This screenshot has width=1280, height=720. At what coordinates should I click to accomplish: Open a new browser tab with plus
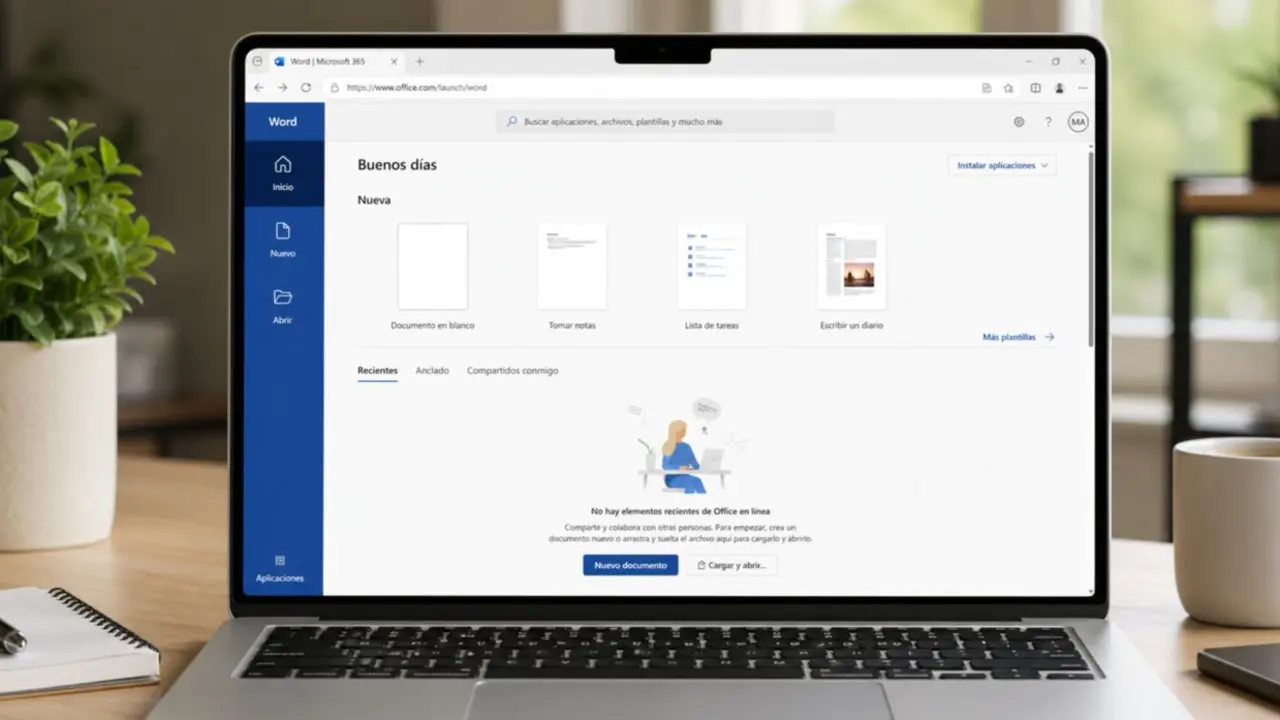(x=419, y=61)
